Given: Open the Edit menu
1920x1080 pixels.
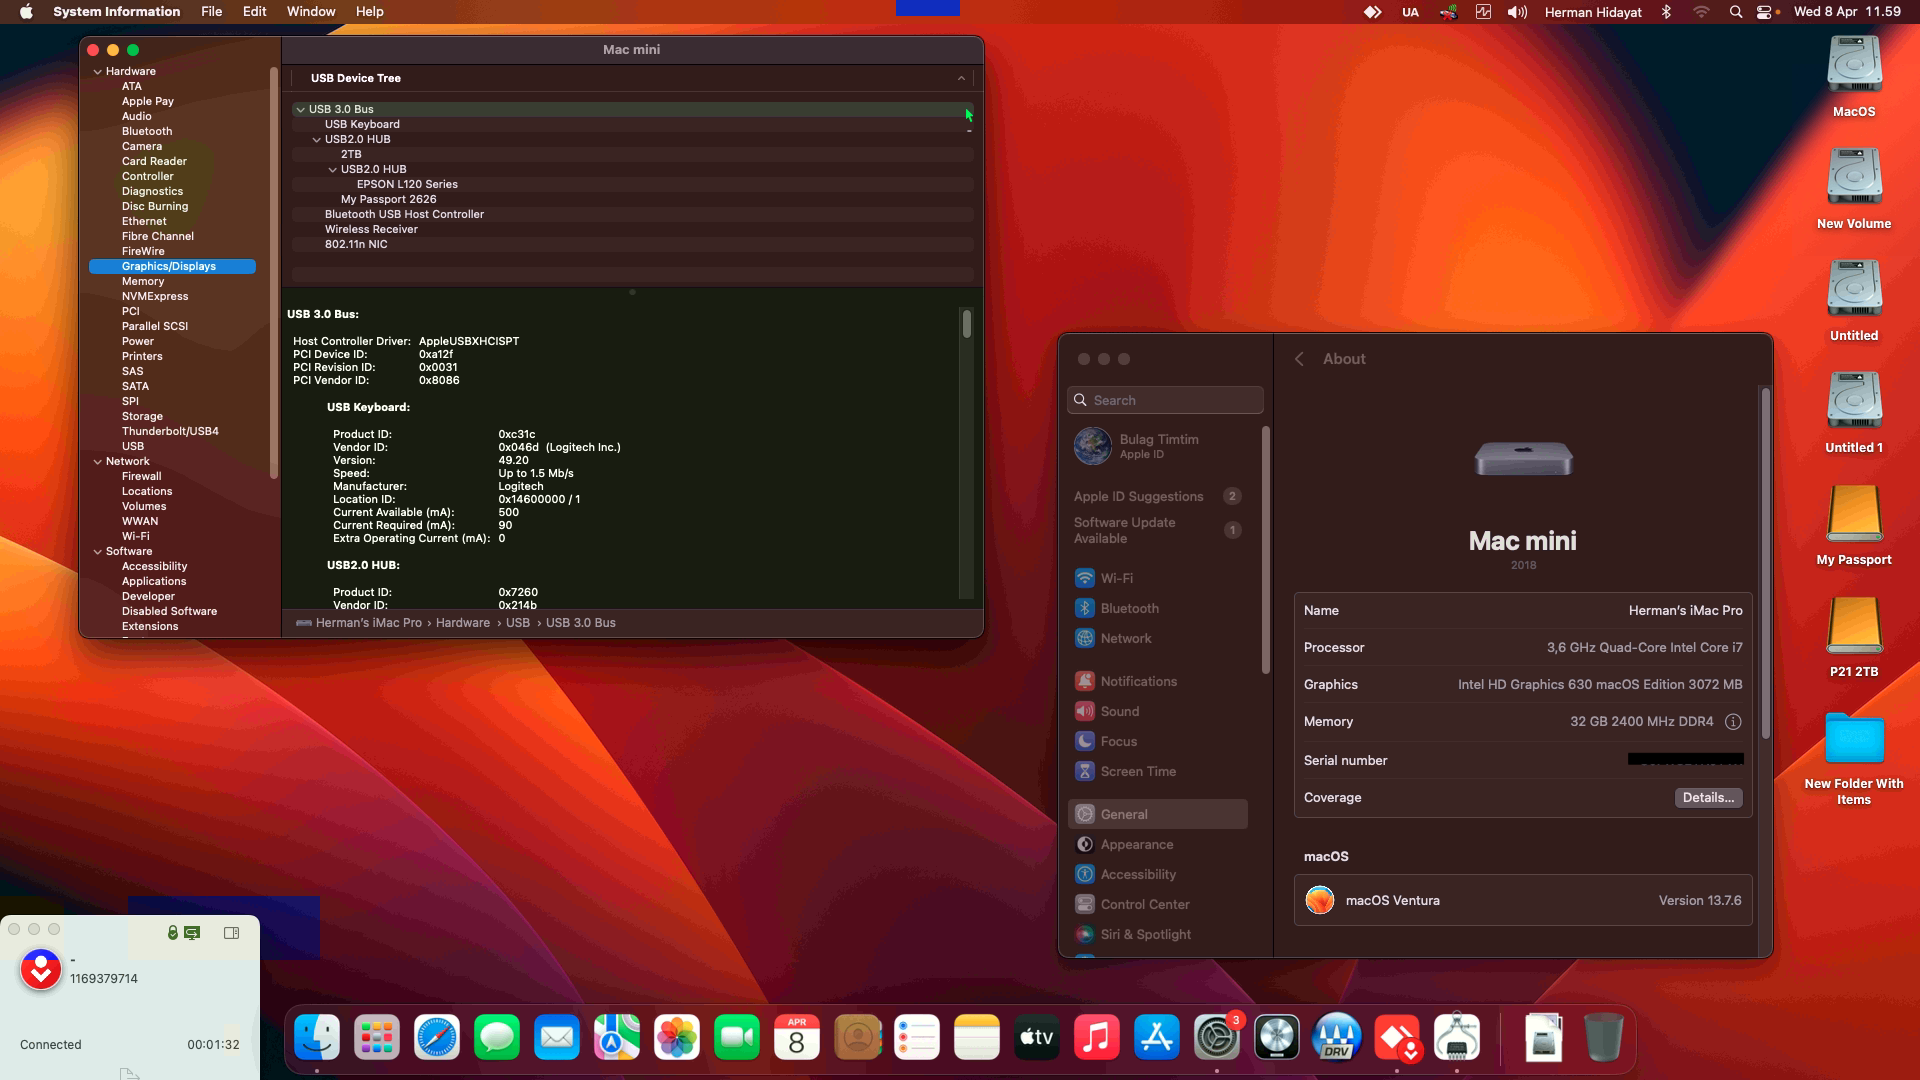Looking at the screenshot, I should coord(255,12).
